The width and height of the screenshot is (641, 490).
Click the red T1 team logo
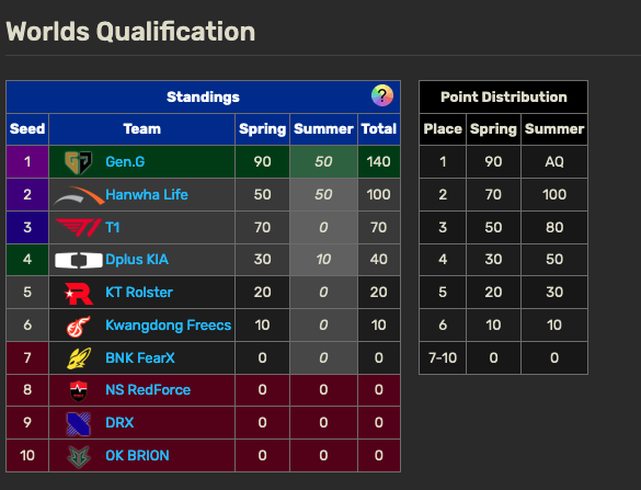pyautogui.click(x=77, y=228)
